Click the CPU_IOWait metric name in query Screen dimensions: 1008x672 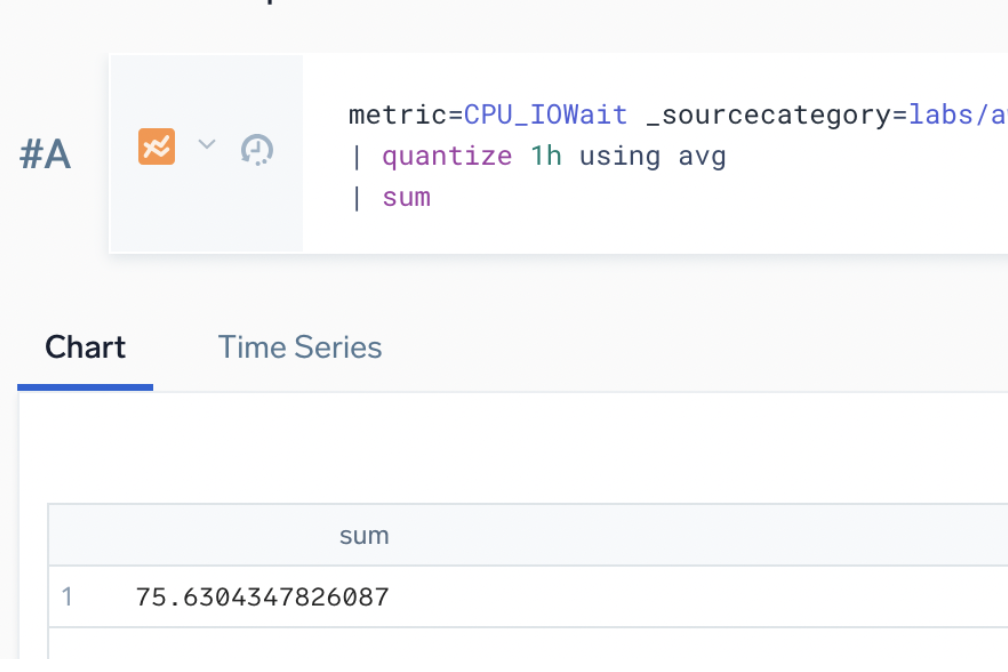click(x=545, y=115)
